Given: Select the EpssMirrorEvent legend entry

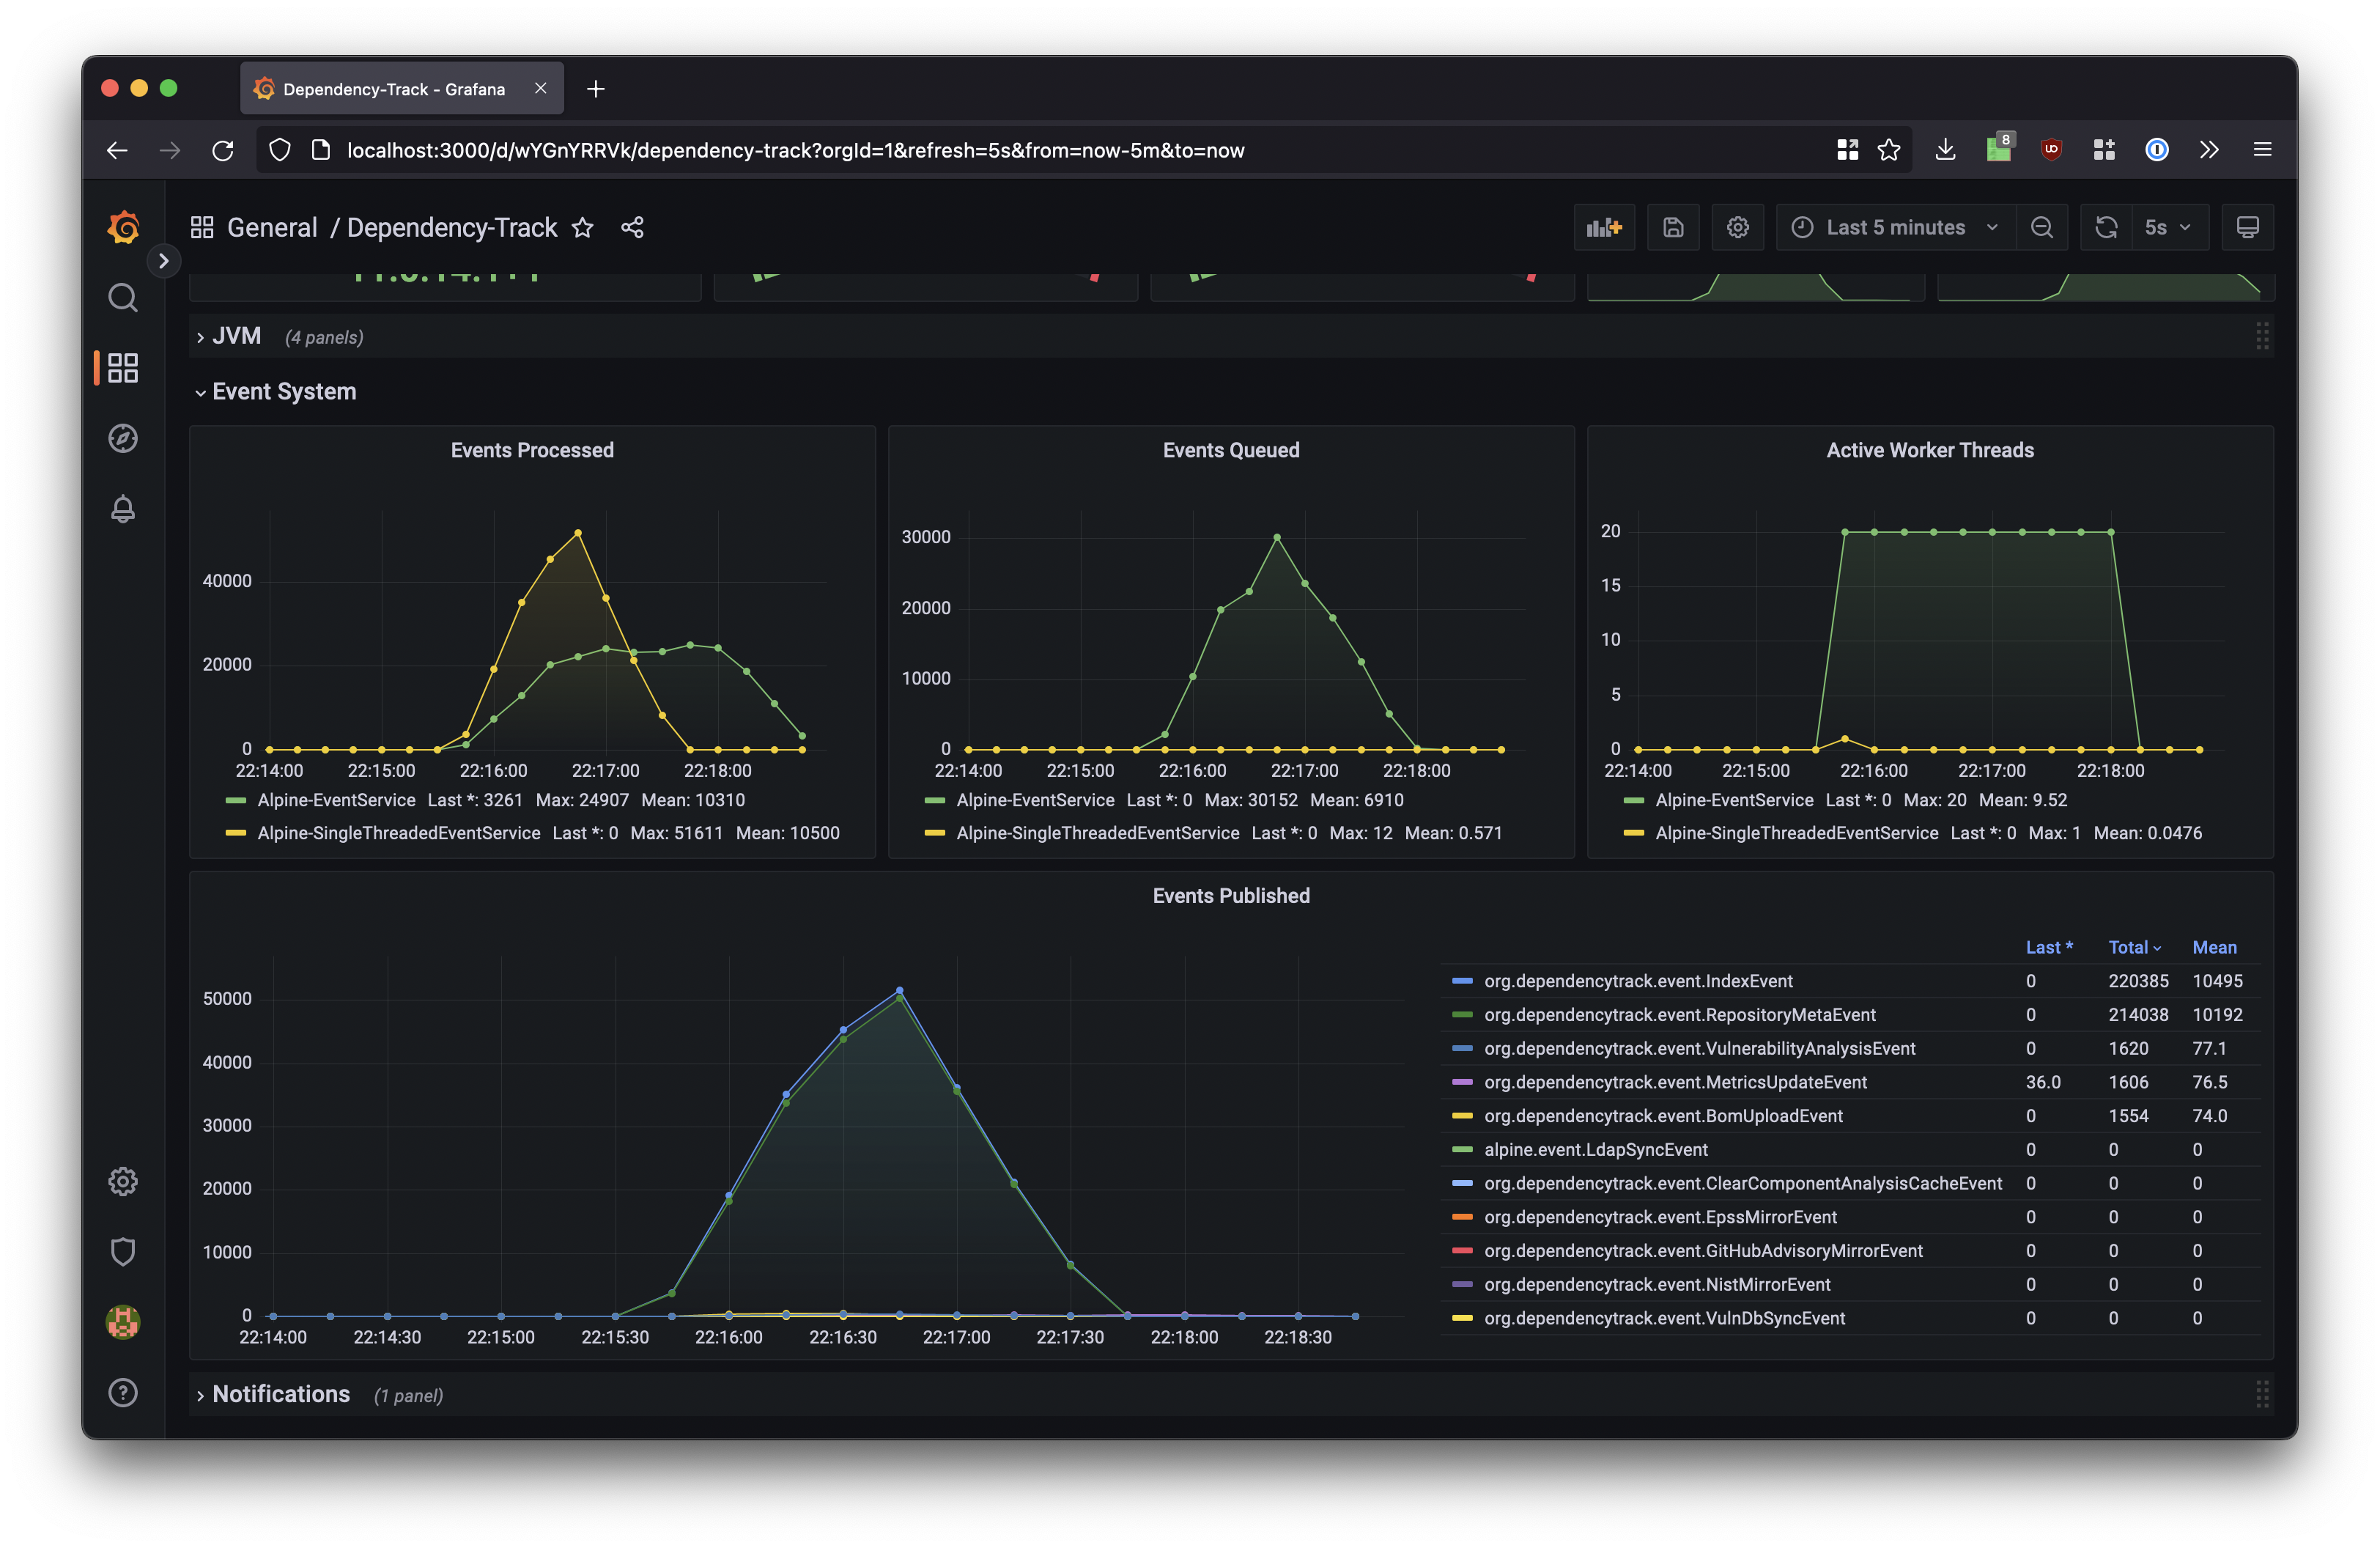Looking at the screenshot, I should (1660, 1218).
